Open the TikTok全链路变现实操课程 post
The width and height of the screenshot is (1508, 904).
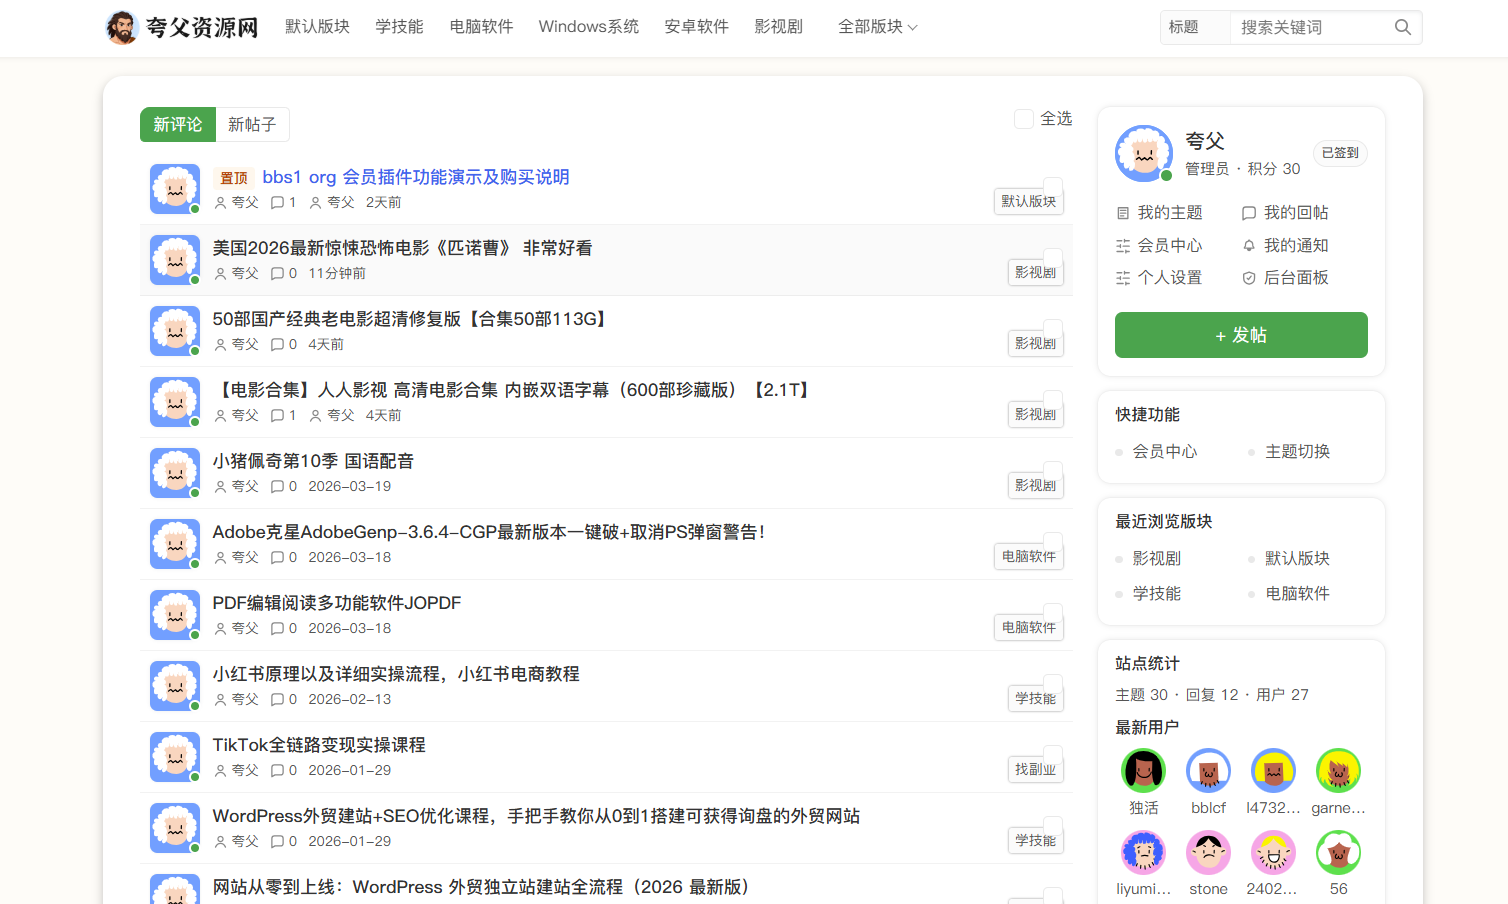(x=319, y=745)
